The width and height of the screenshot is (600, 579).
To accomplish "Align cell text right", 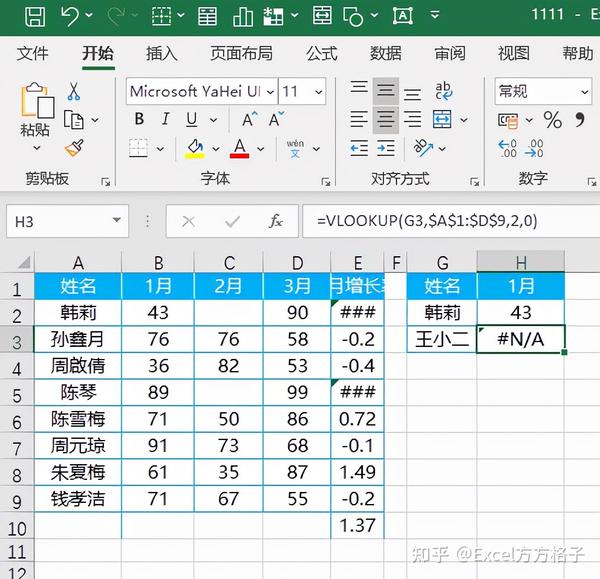I will (412, 119).
